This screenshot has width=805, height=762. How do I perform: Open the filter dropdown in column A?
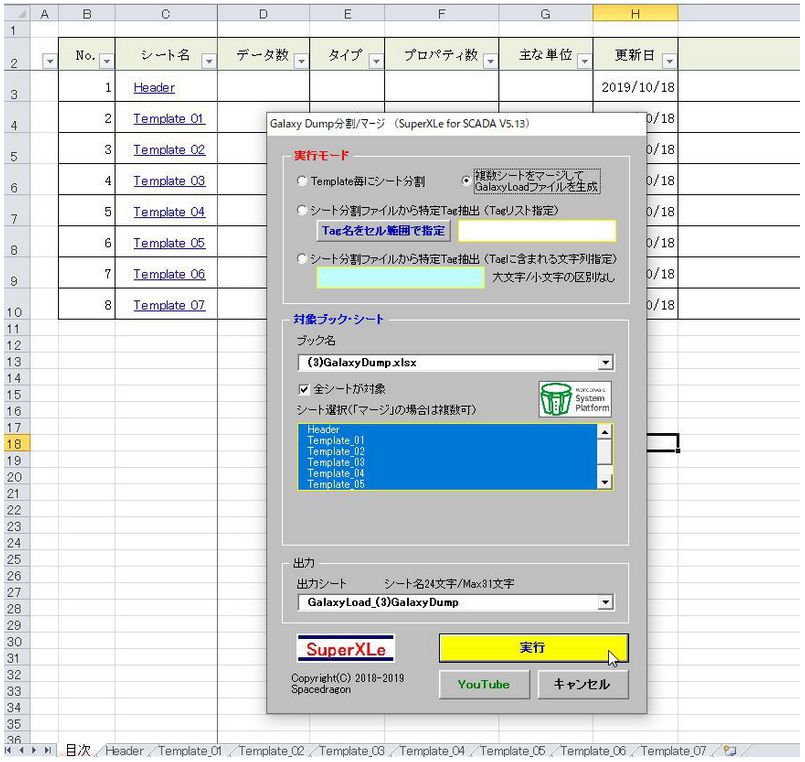49,62
